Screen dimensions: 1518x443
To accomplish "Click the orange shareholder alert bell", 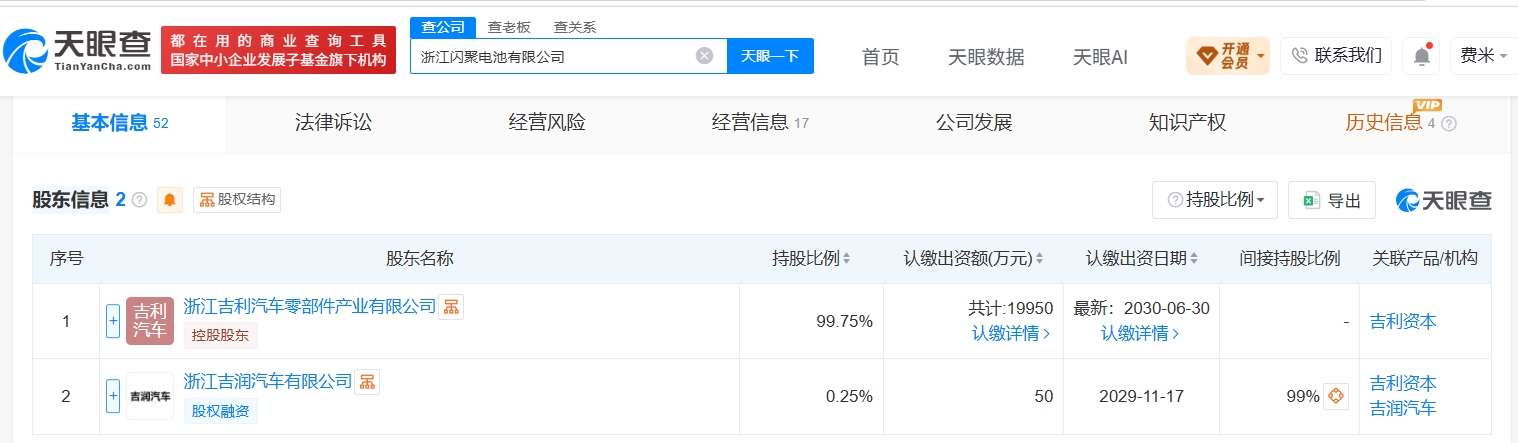I will (170, 200).
